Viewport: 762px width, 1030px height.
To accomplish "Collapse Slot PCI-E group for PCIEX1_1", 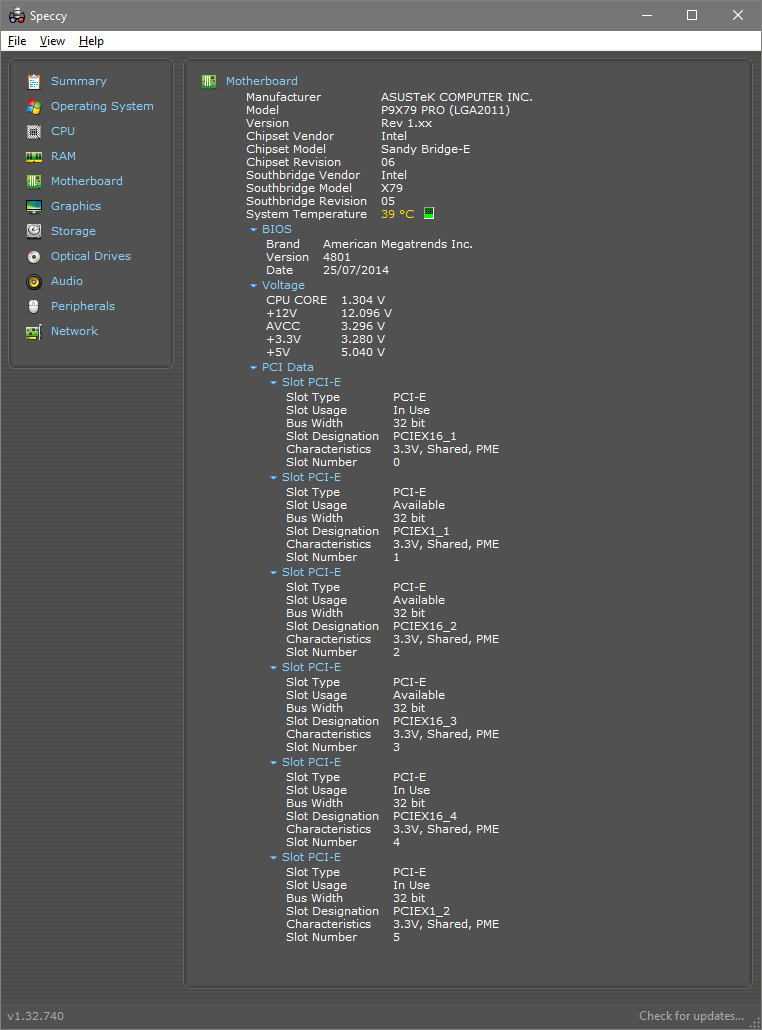I will (x=274, y=478).
